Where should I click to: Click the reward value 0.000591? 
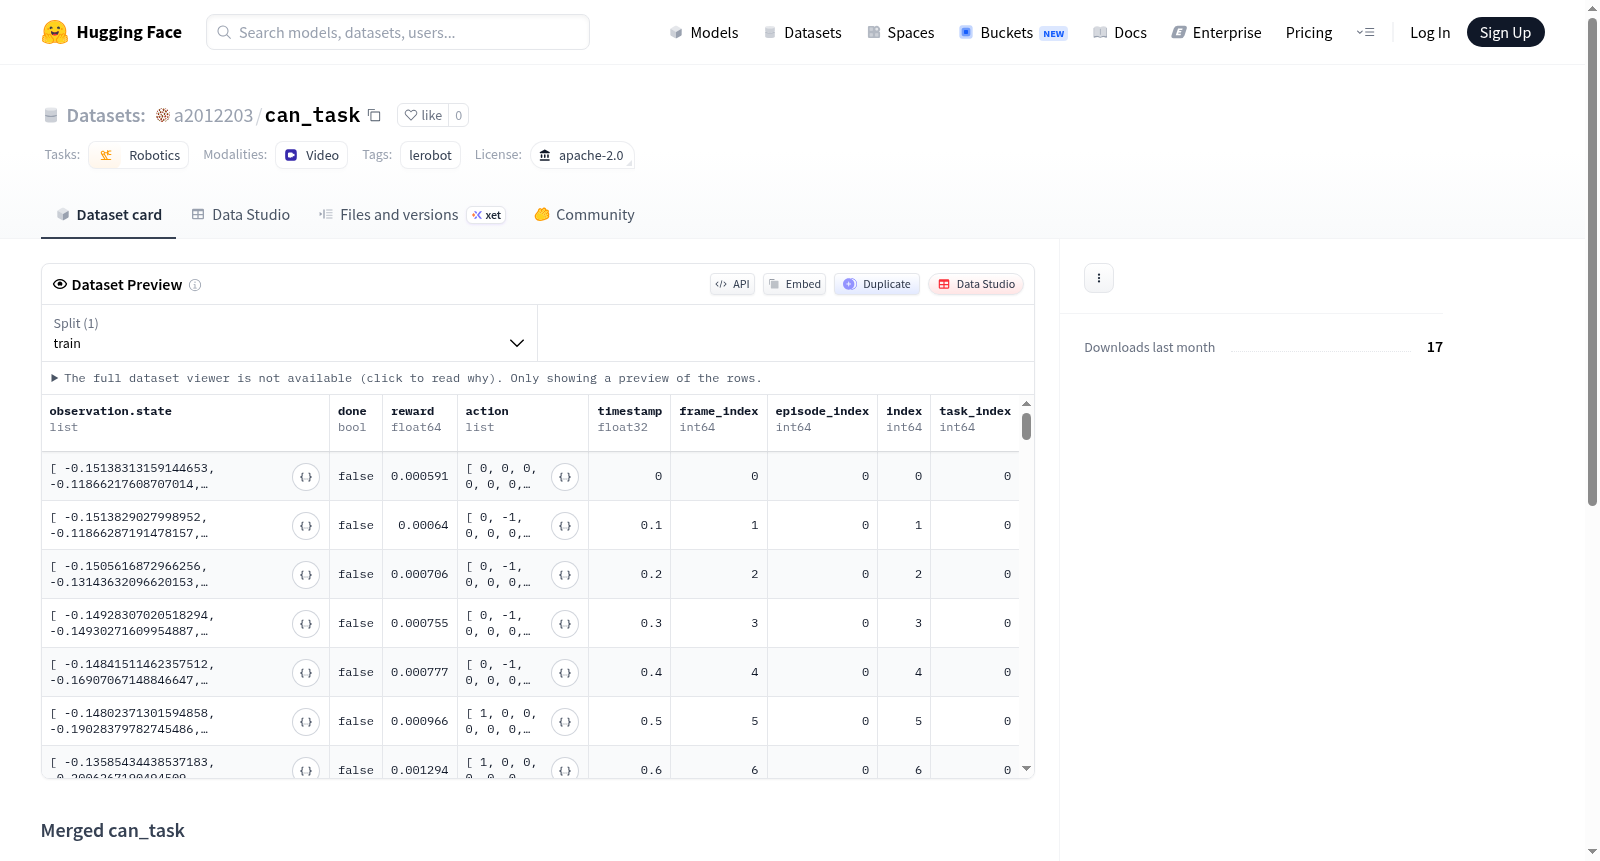pos(420,477)
